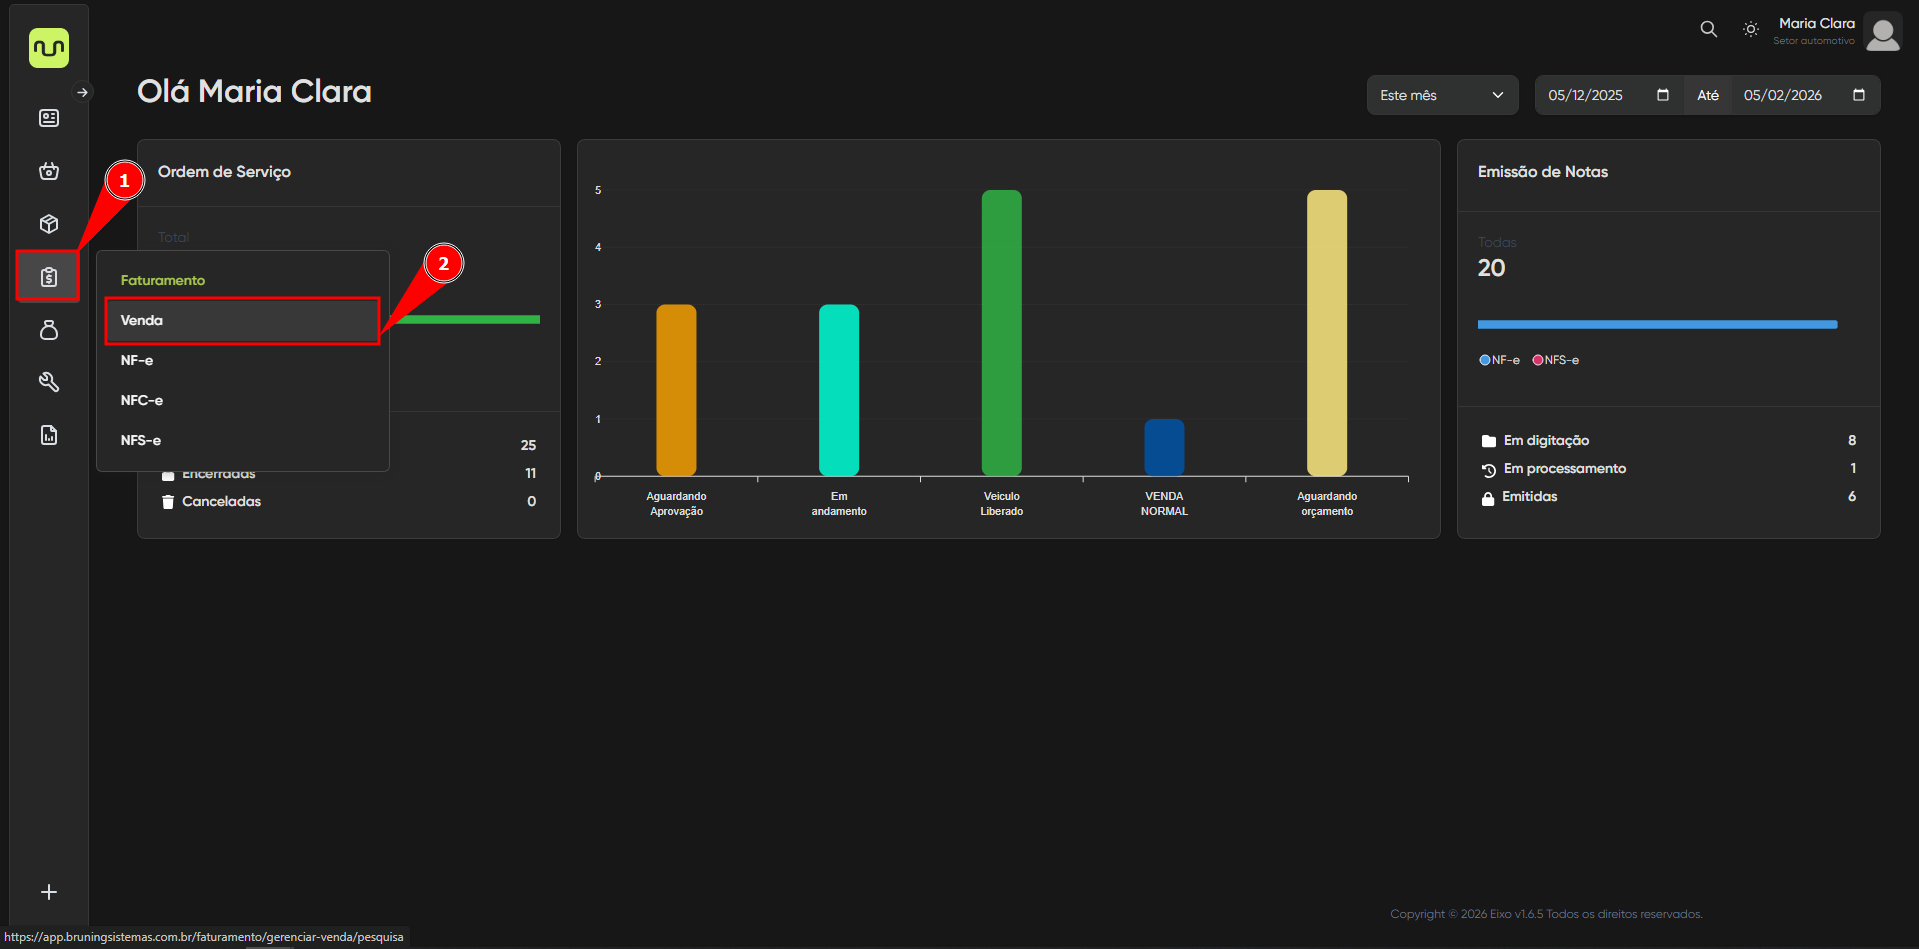This screenshot has height=949, width=1919.
Task: Open the package box sidebar icon
Action: (49, 224)
